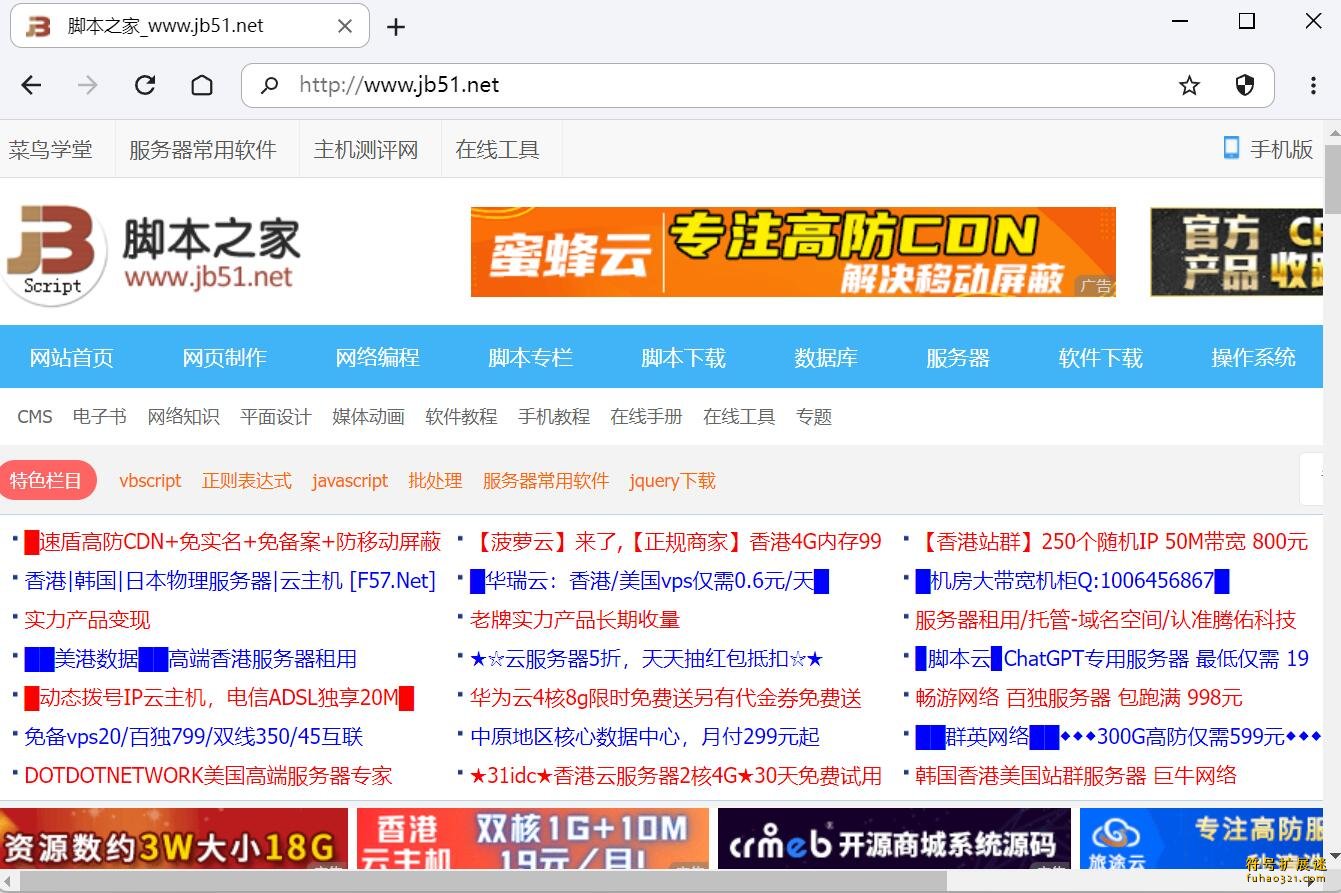Open 手机教程 sub-navigation link

point(554,417)
